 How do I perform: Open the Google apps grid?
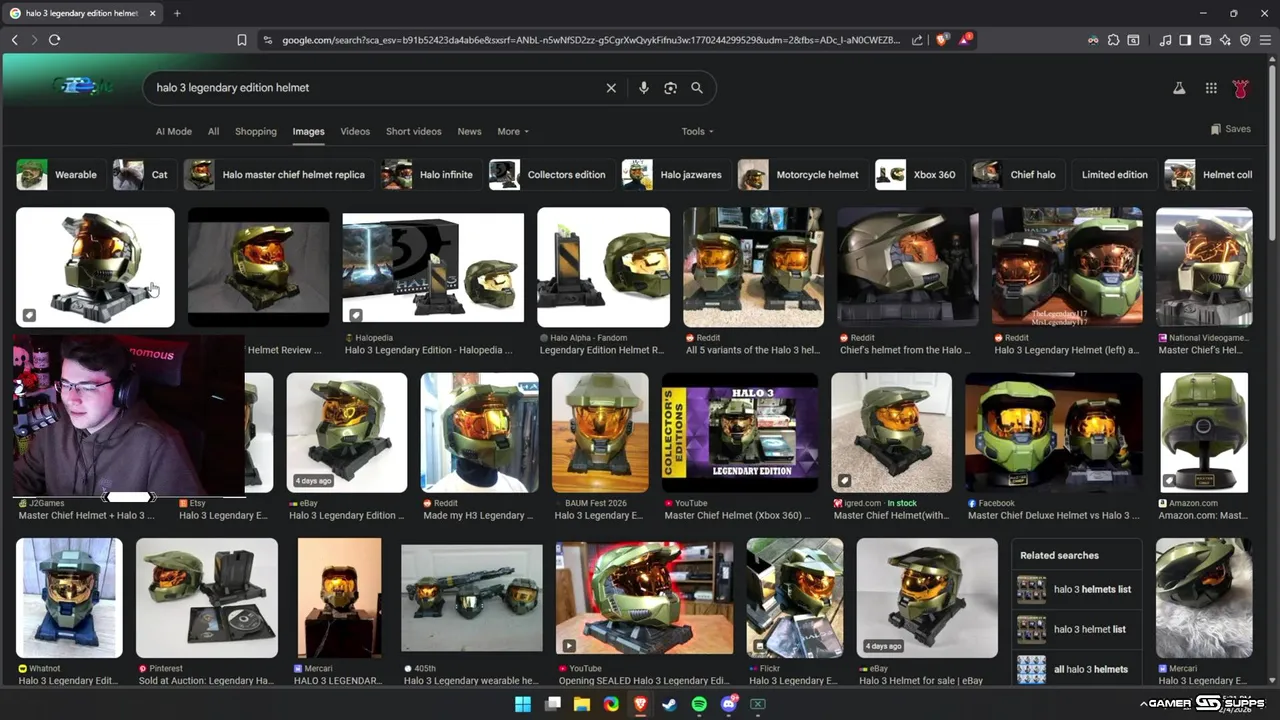coord(1211,88)
